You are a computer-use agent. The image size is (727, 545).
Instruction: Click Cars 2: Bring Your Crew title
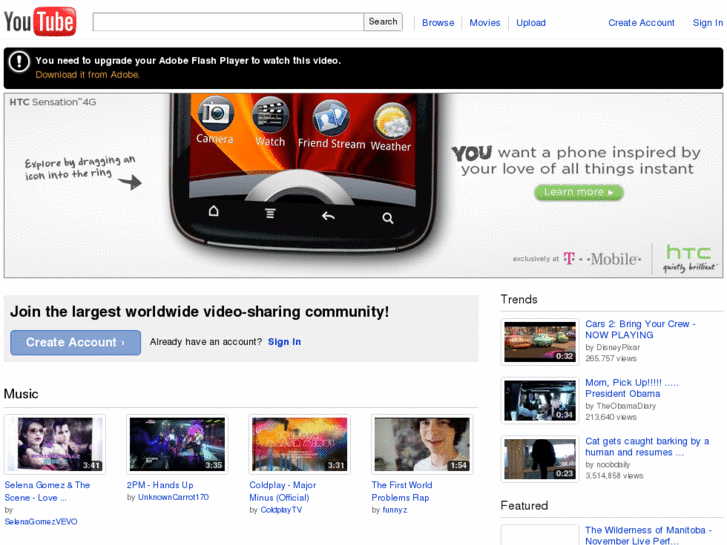[x=640, y=329]
